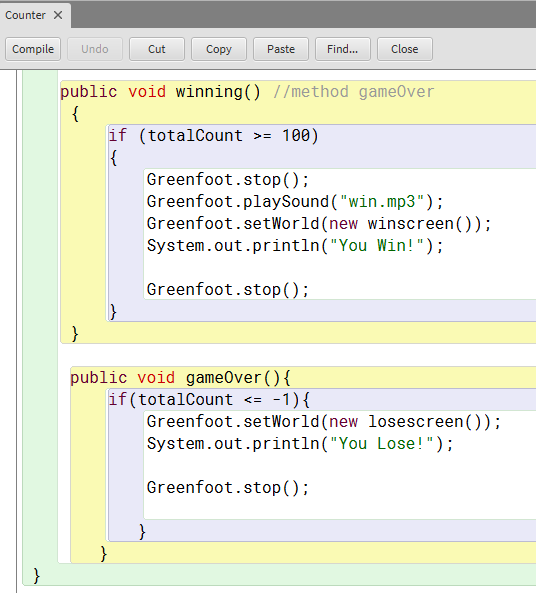This screenshot has width=536, height=593.
Task: Click the setWorld(new winscreen()) line
Action: pos(319,224)
